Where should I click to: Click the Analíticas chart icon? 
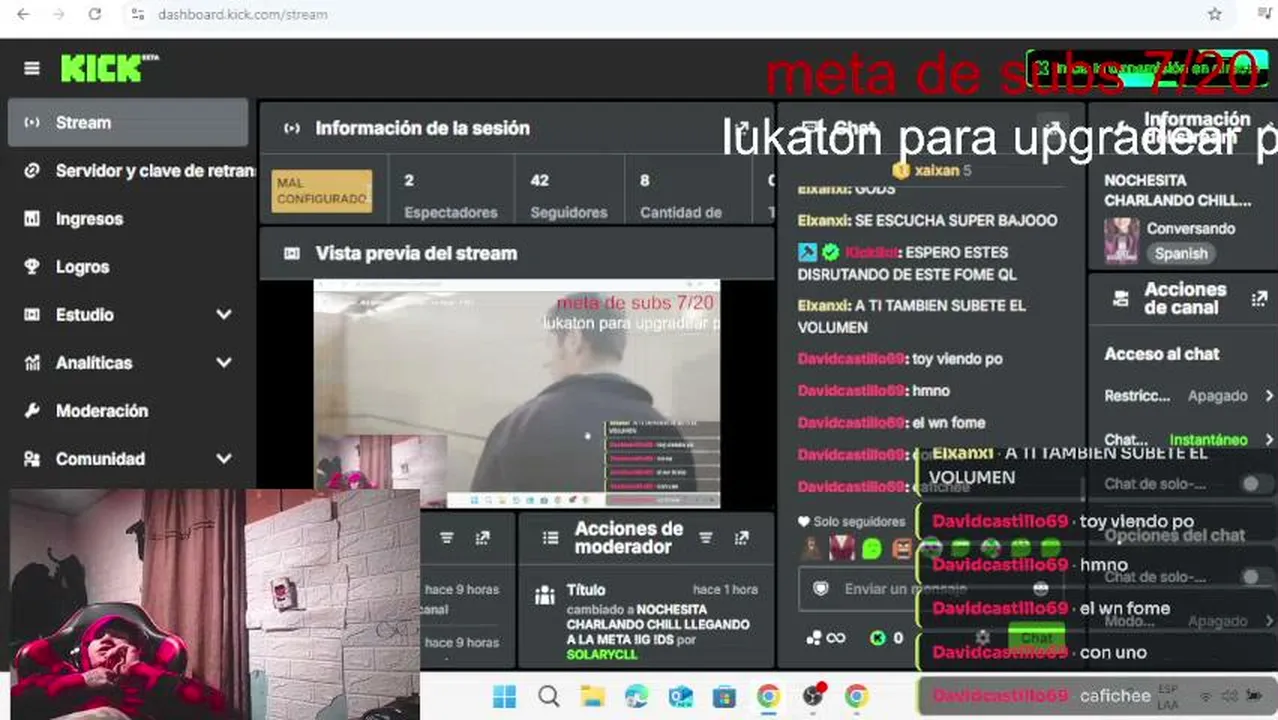32,363
